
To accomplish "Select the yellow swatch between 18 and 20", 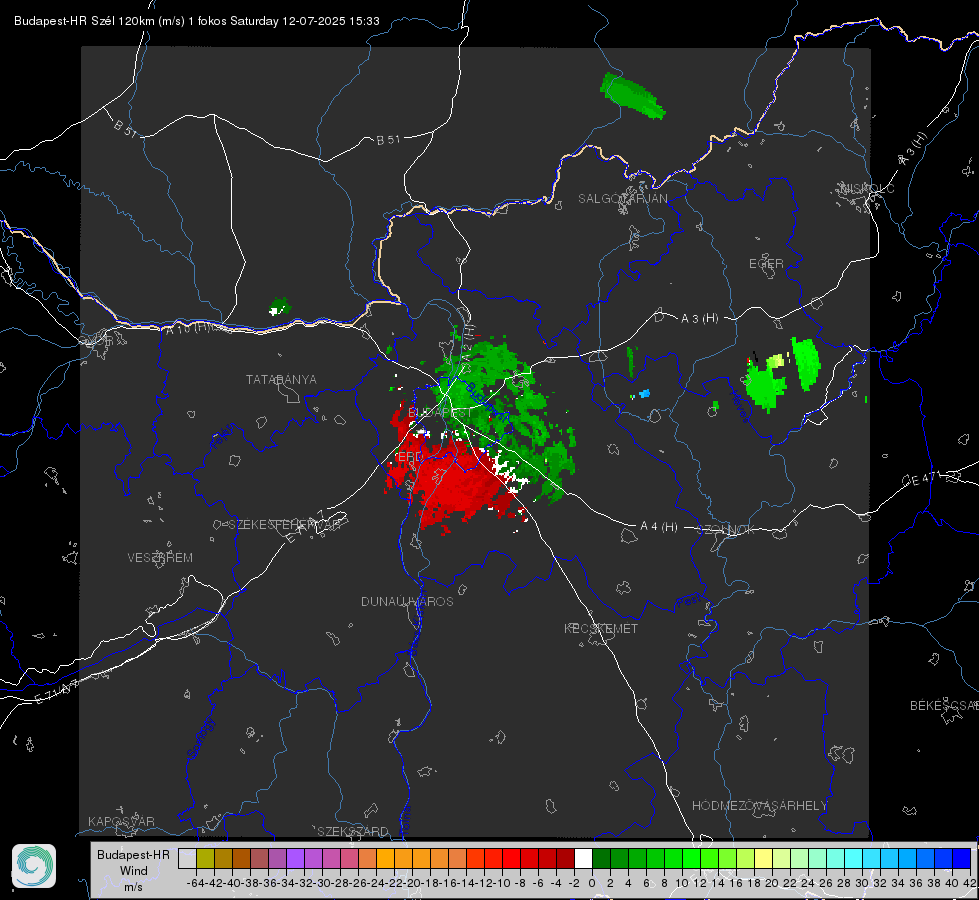I will point(763,858).
